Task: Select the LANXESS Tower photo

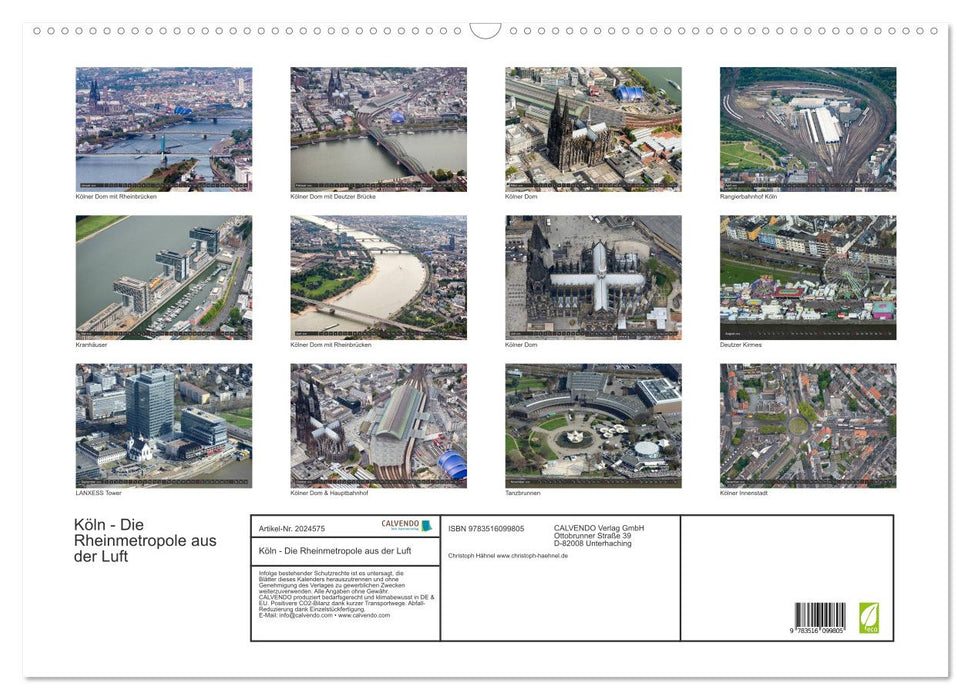Action: point(163,425)
